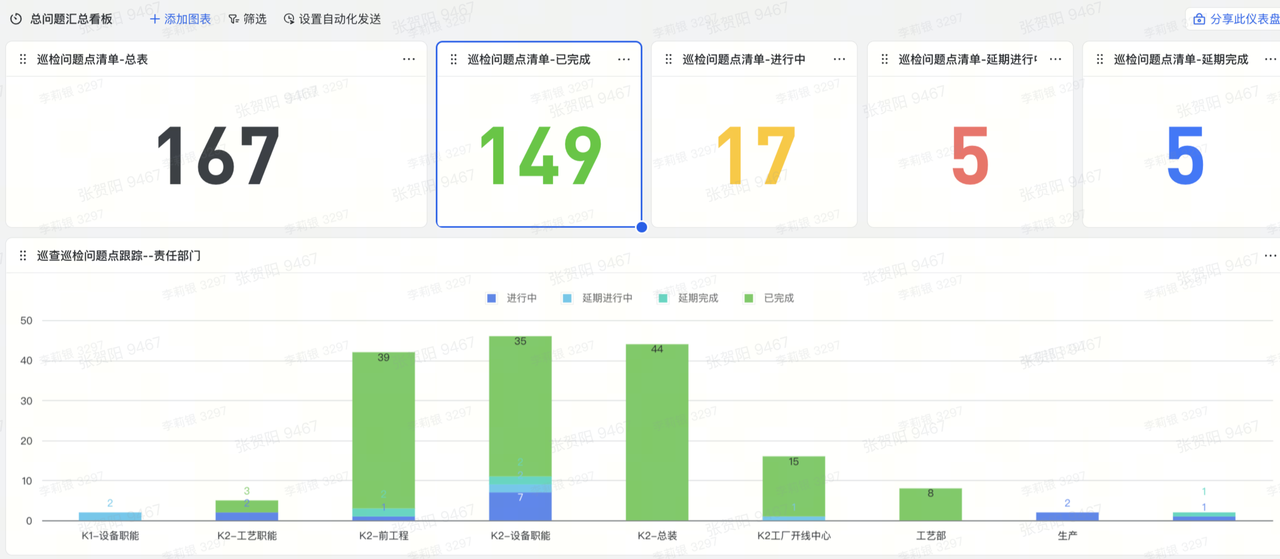Click the dashboard clock icon beside 总问题汇总看板
This screenshot has width=1280, height=559.
coord(16,19)
